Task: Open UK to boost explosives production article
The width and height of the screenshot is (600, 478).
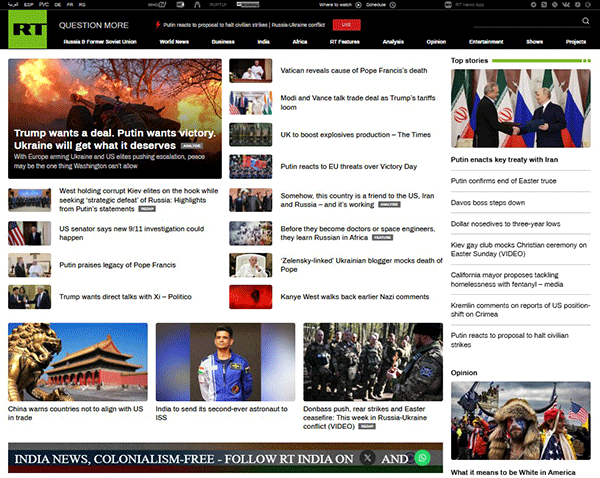Action: tap(355, 135)
